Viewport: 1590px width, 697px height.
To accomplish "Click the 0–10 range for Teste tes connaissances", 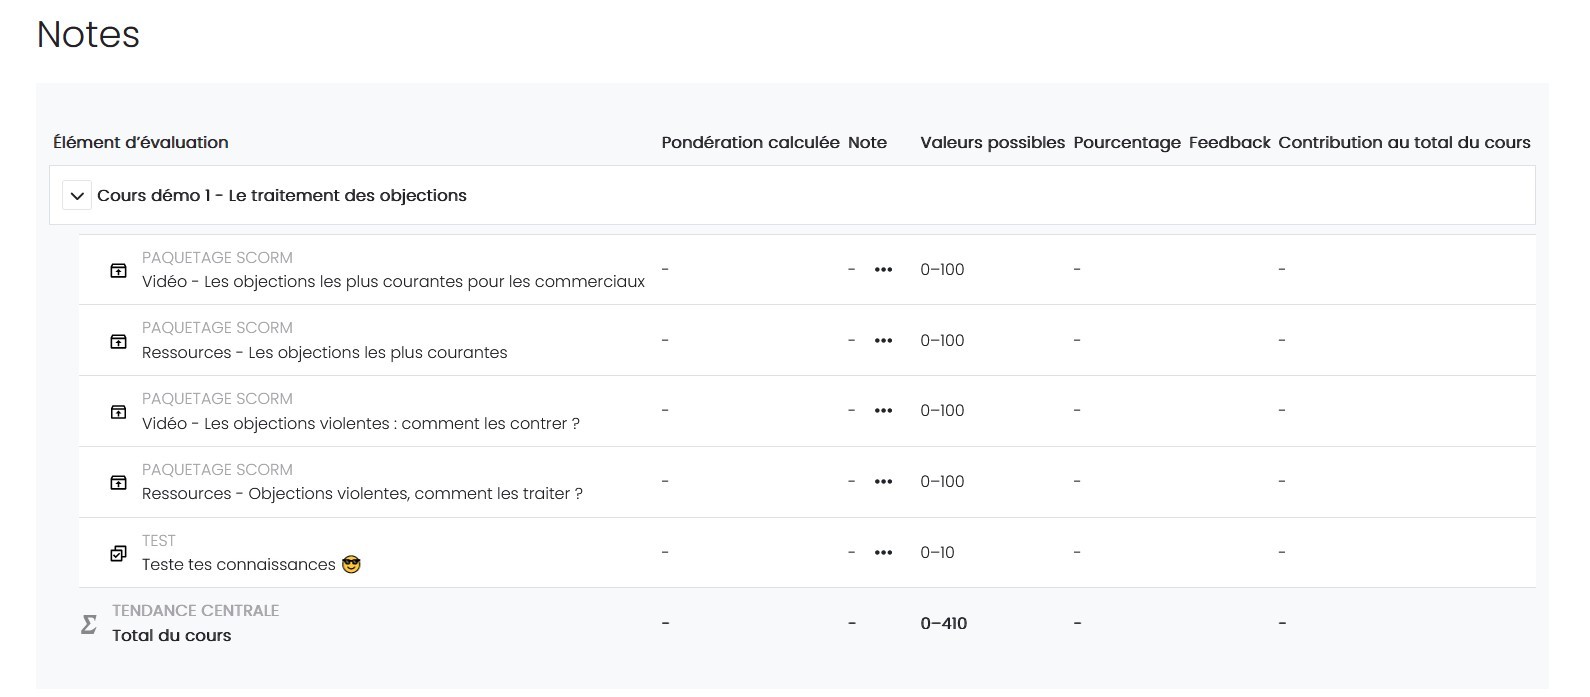I will click(x=937, y=553).
